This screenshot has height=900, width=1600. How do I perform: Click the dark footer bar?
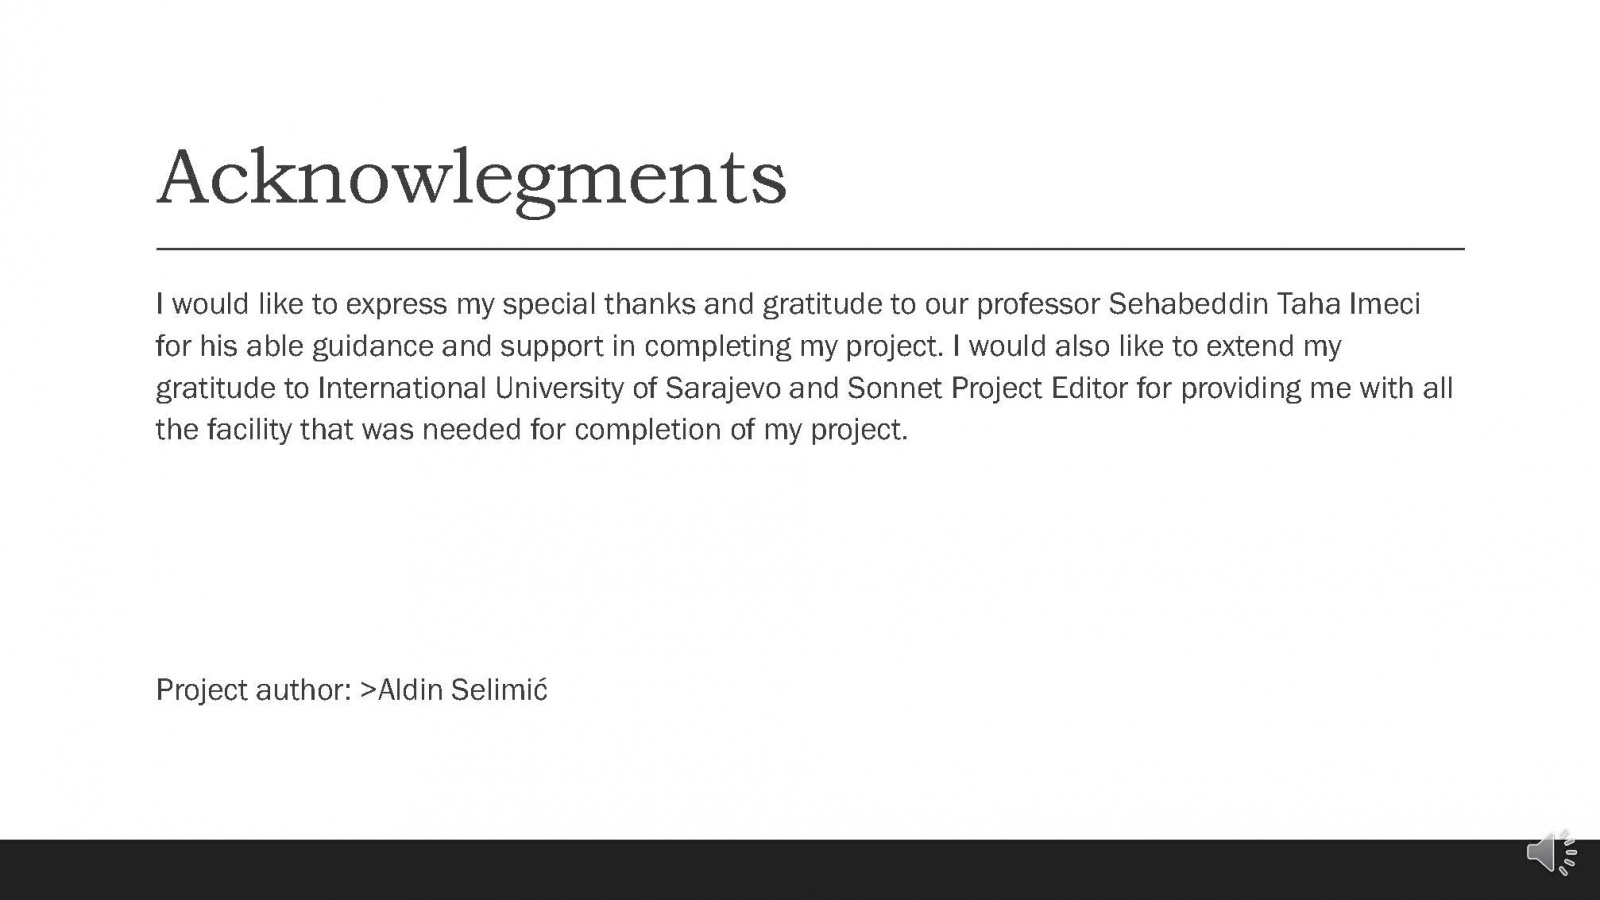point(760,869)
